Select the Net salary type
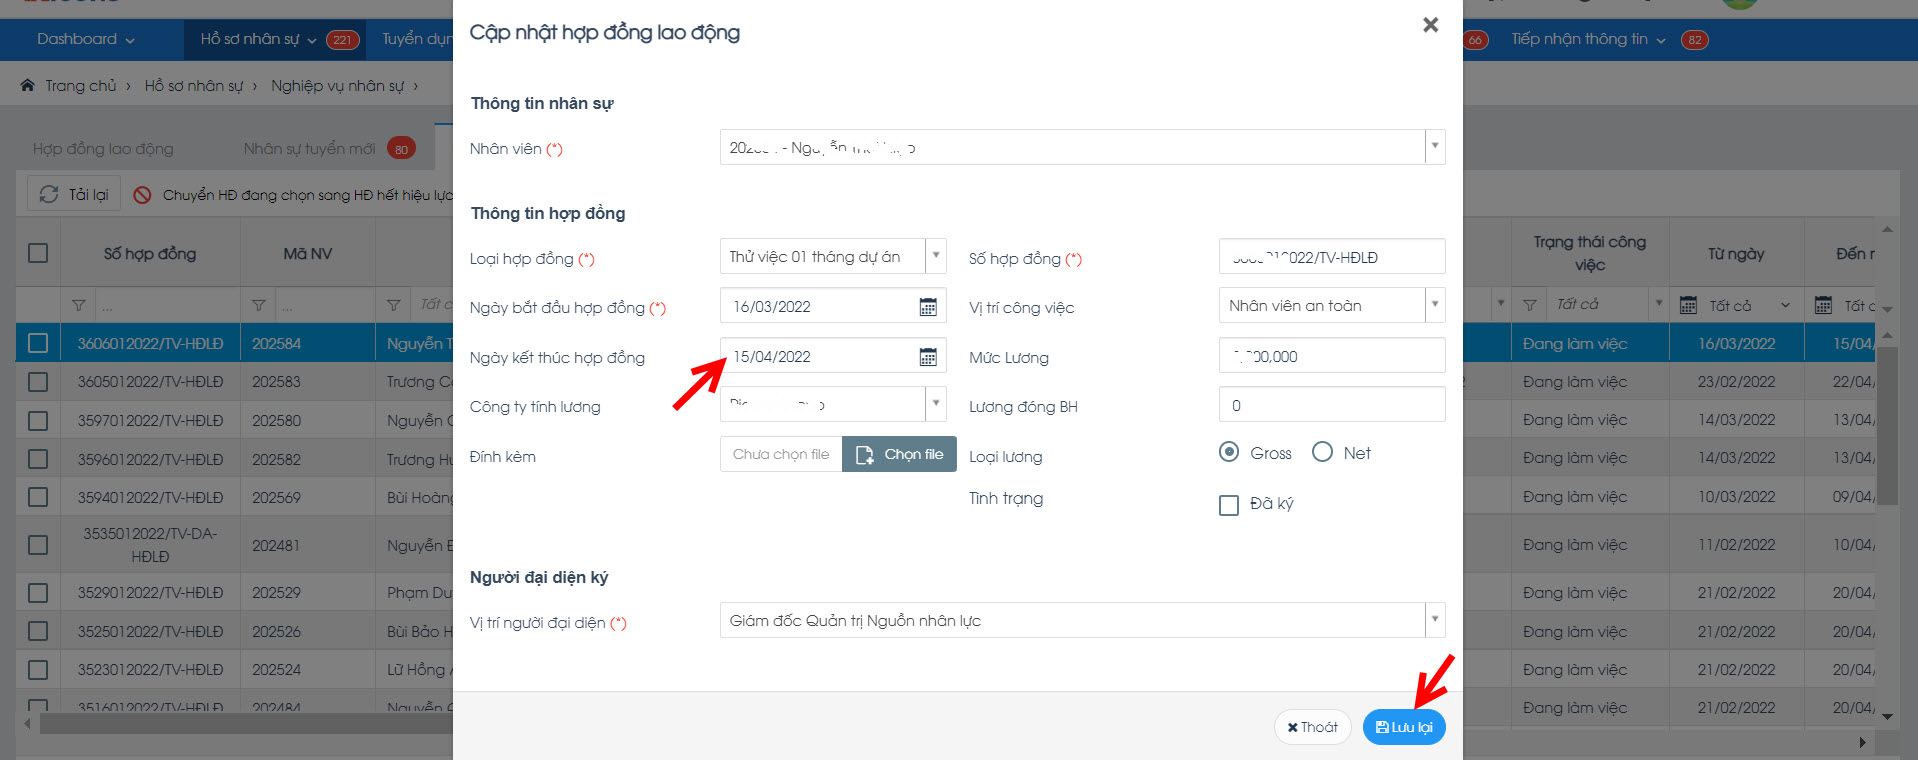This screenshot has width=1918, height=760. 1322,453
